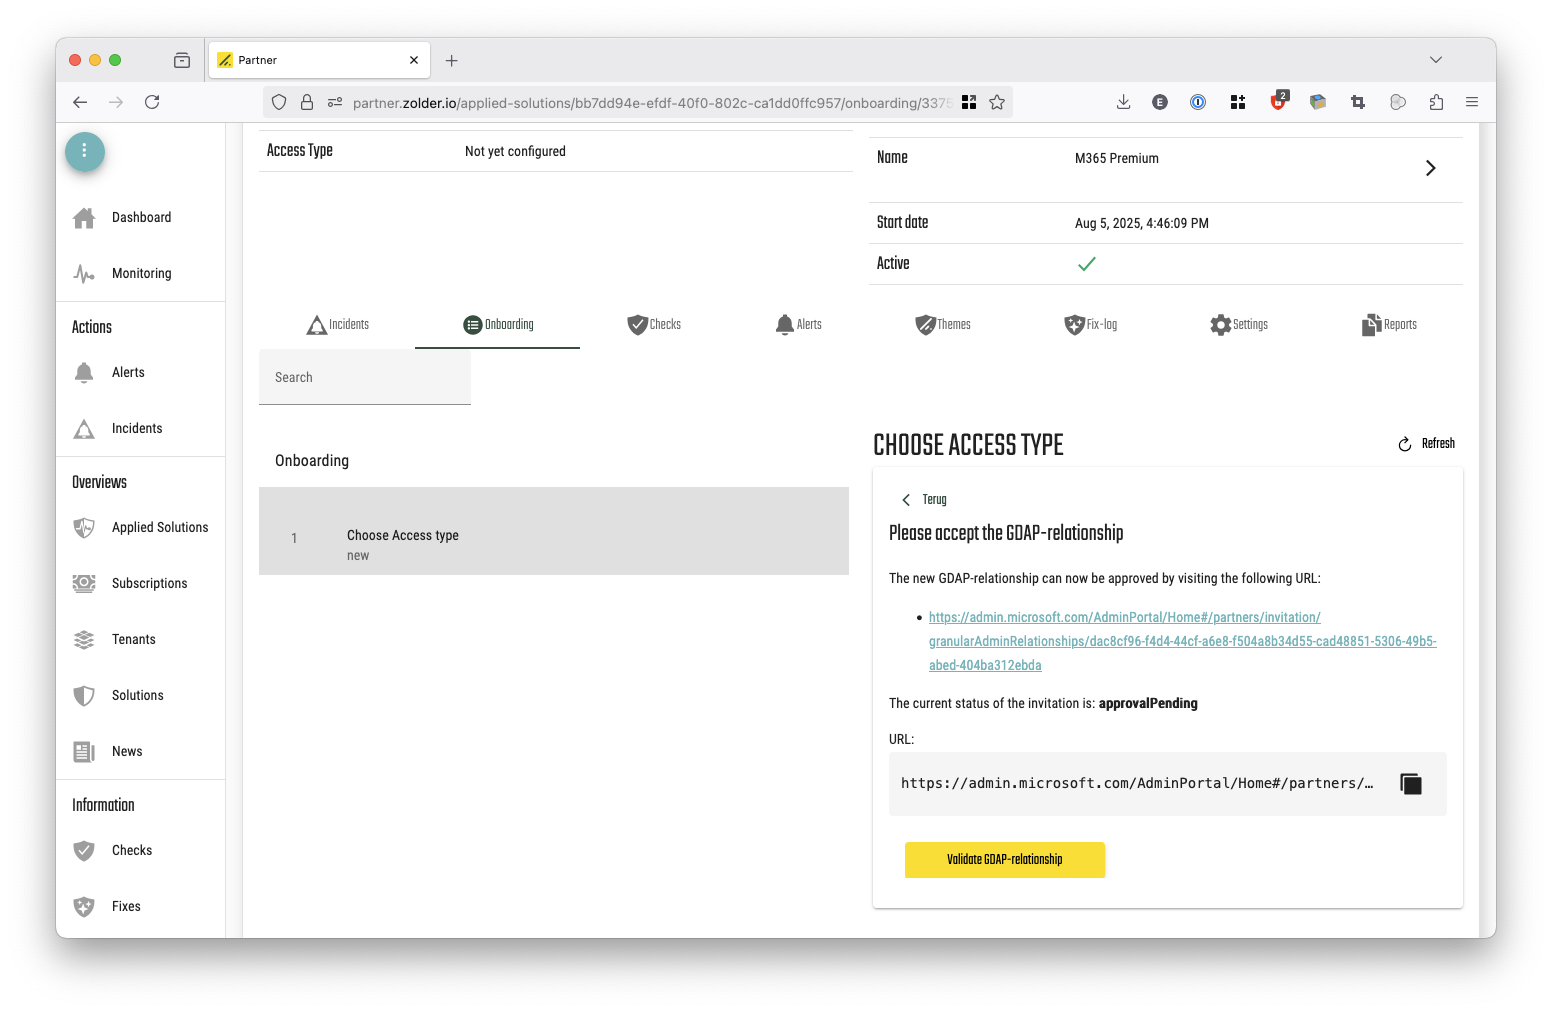Open Monitoring in the sidebar
The image size is (1552, 1012).
tap(141, 274)
